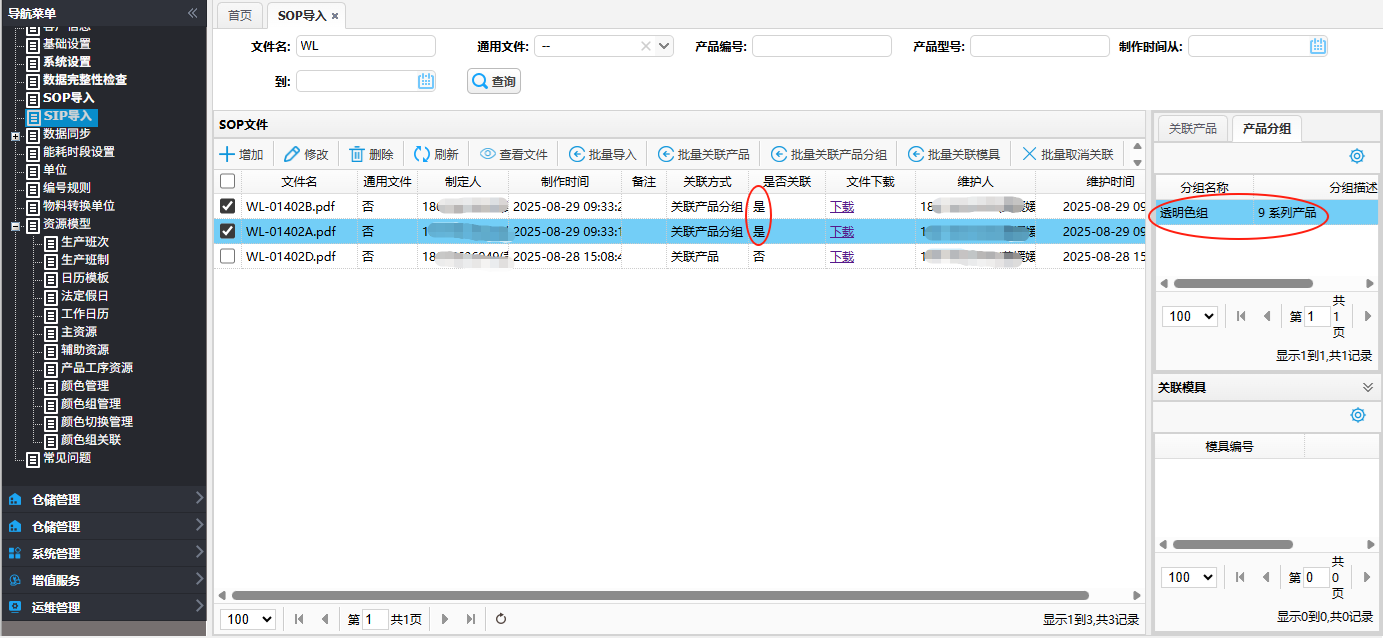The image size is (1383, 638).
Task: Open the gear settings in 产品分组 panel
Action: coord(1357,156)
